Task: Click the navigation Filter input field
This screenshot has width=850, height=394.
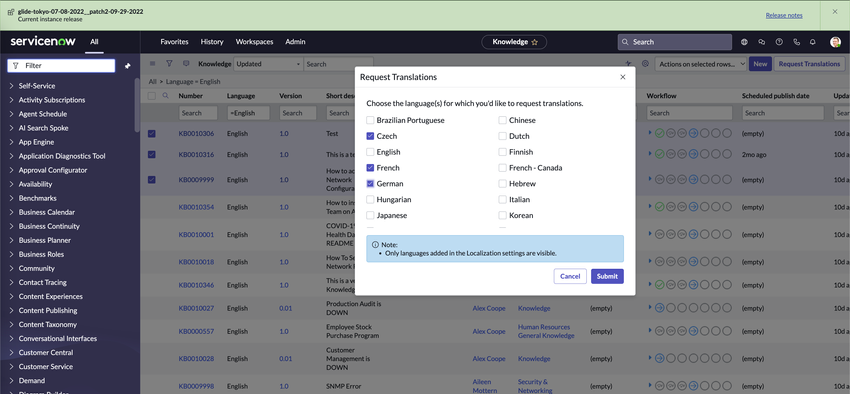Action: coord(61,66)
